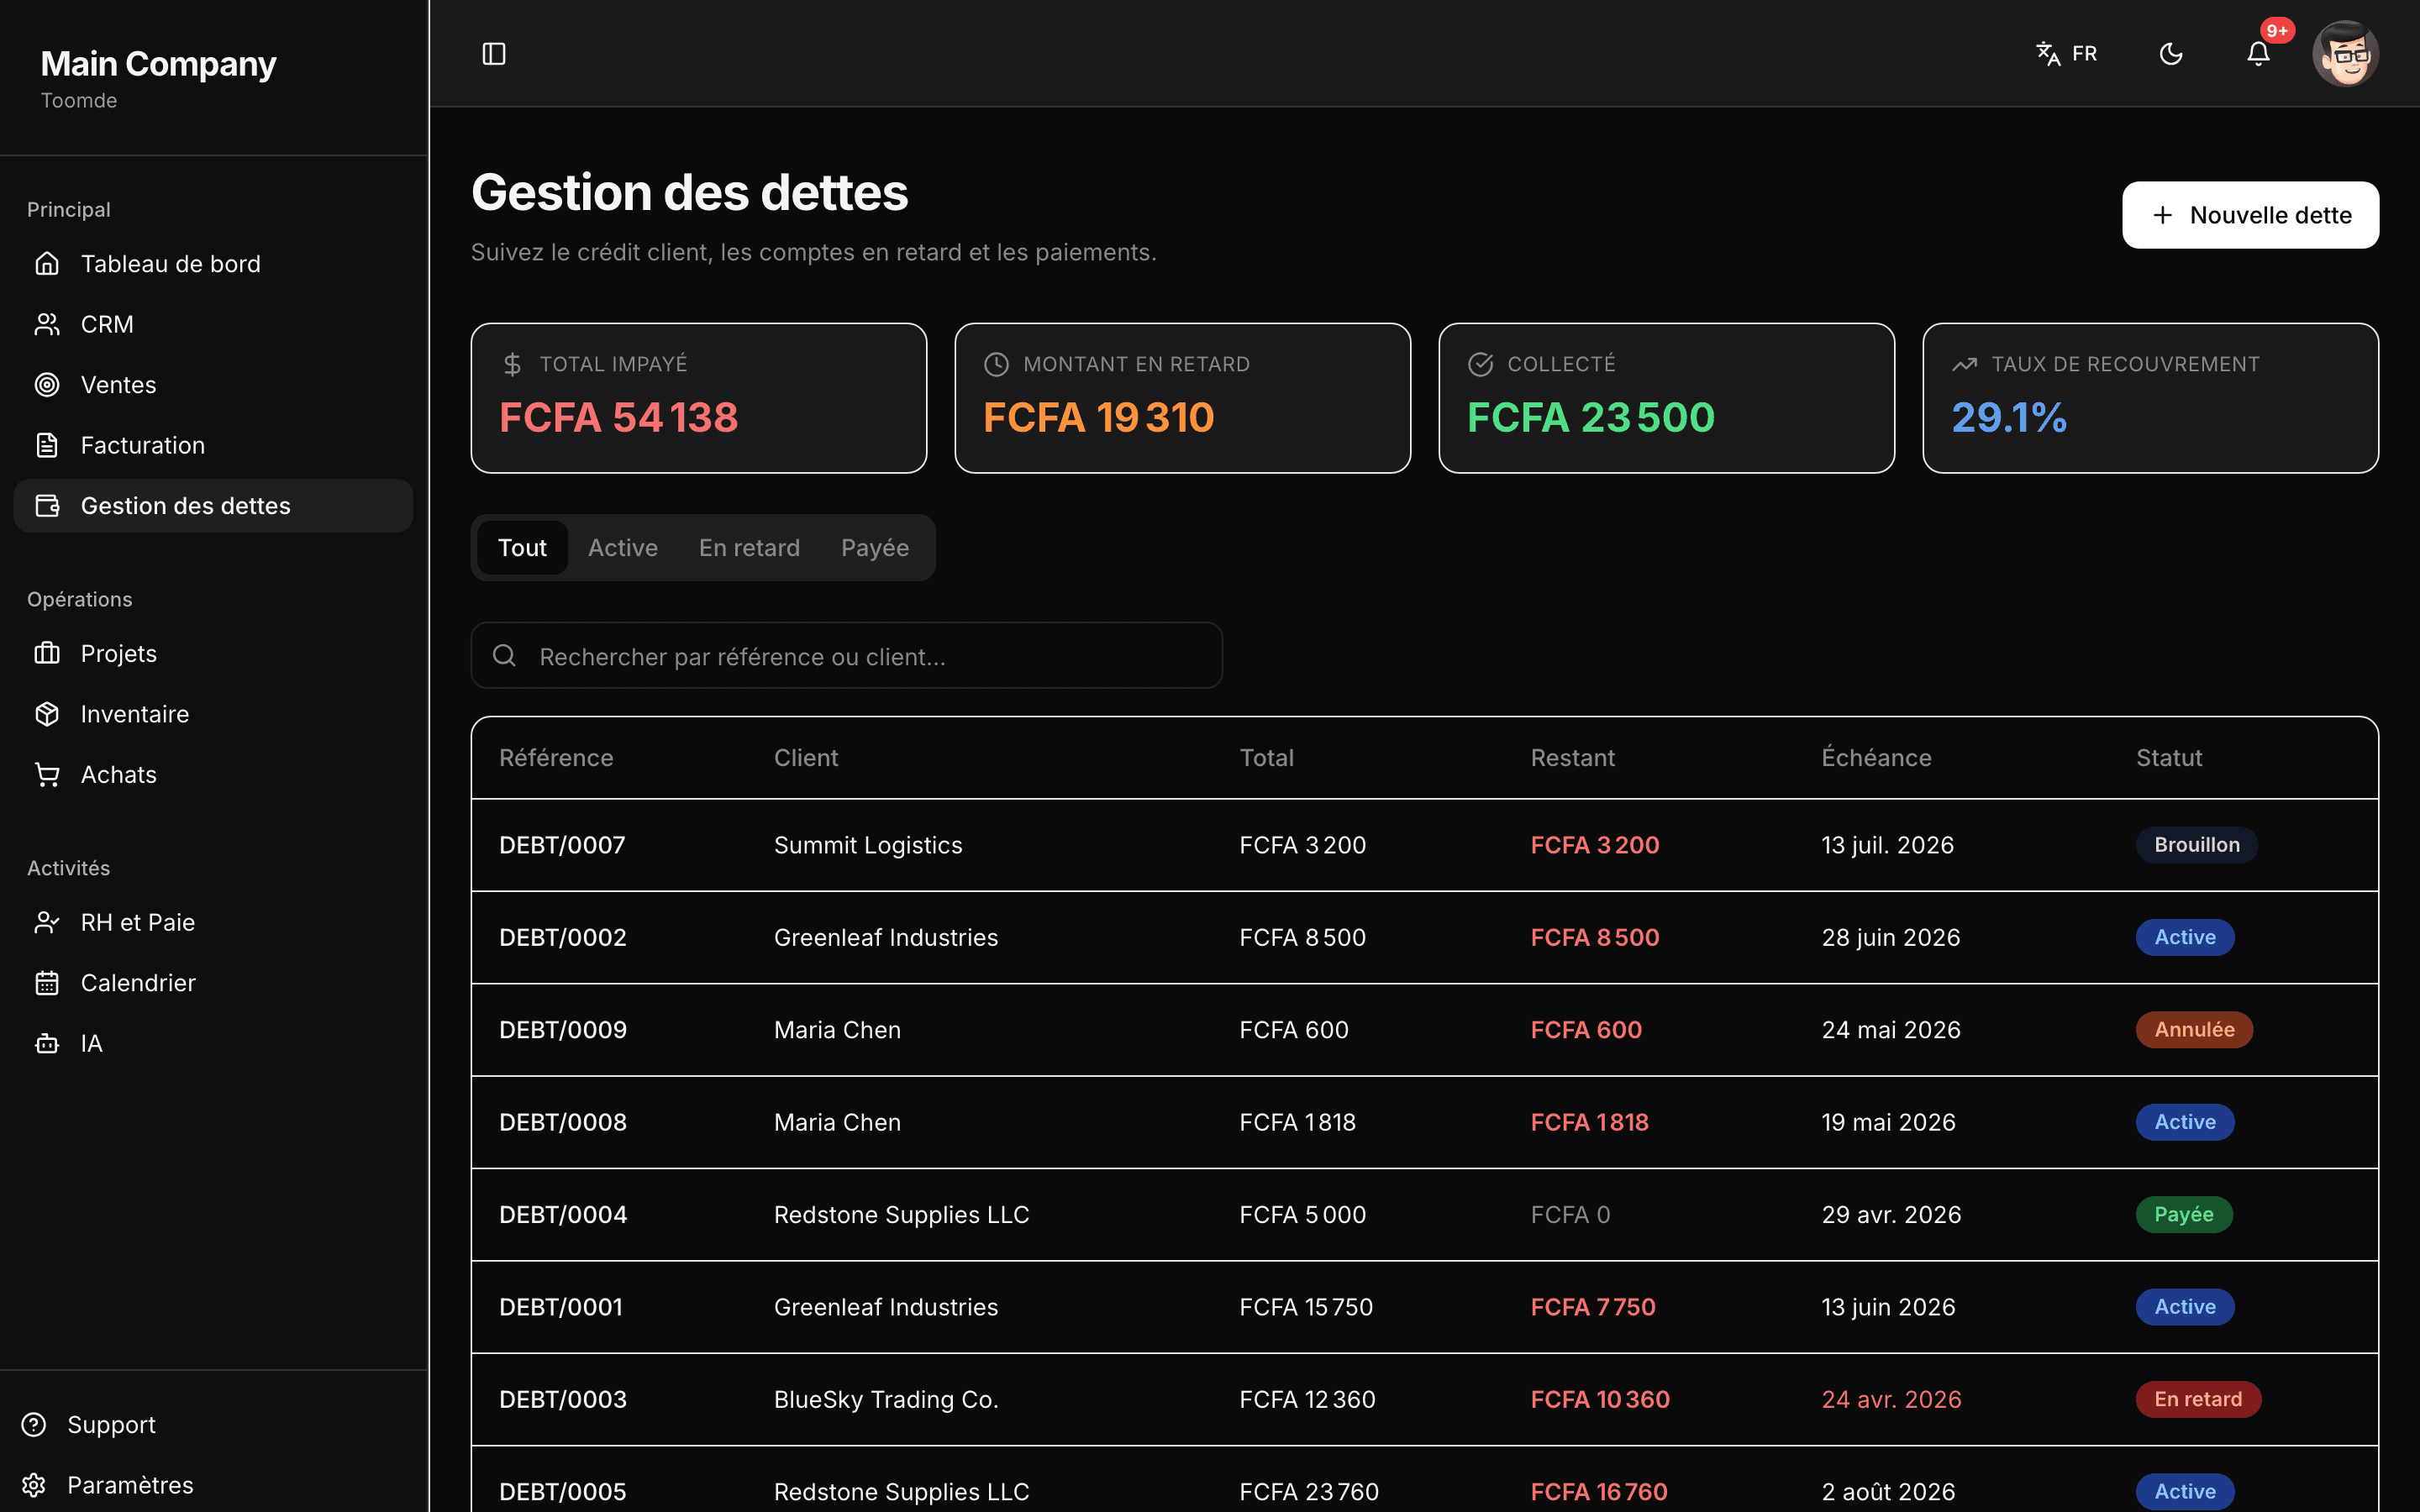
Task: Click the Statut column header
Action: coord(2169,758)
